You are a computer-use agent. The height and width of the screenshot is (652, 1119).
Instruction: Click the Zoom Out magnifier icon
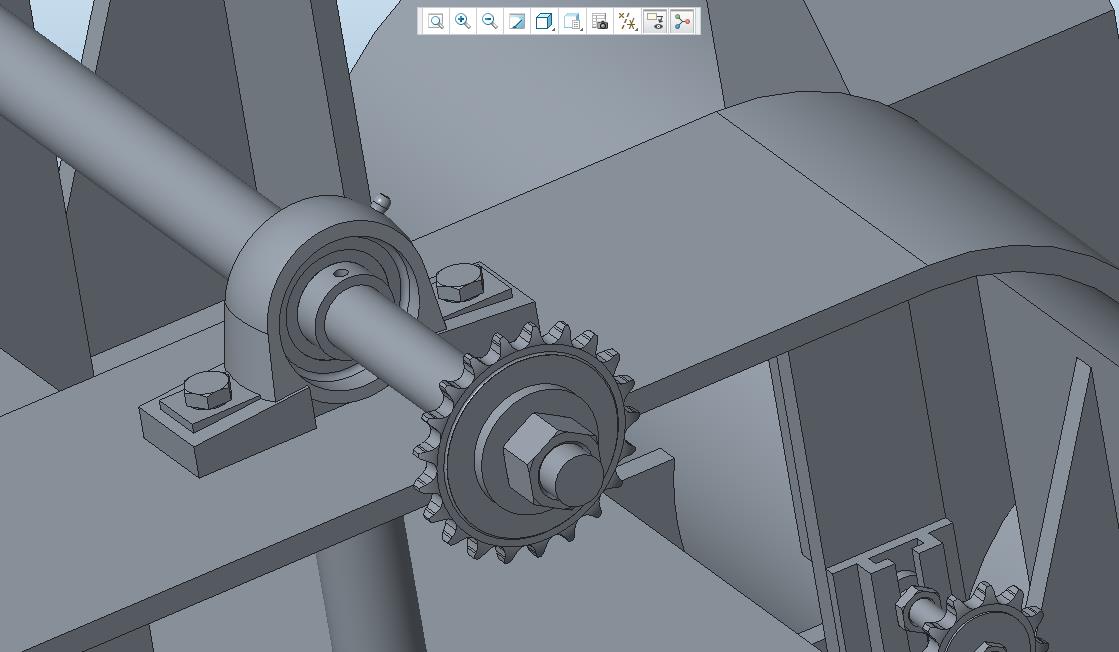point(490,21)
